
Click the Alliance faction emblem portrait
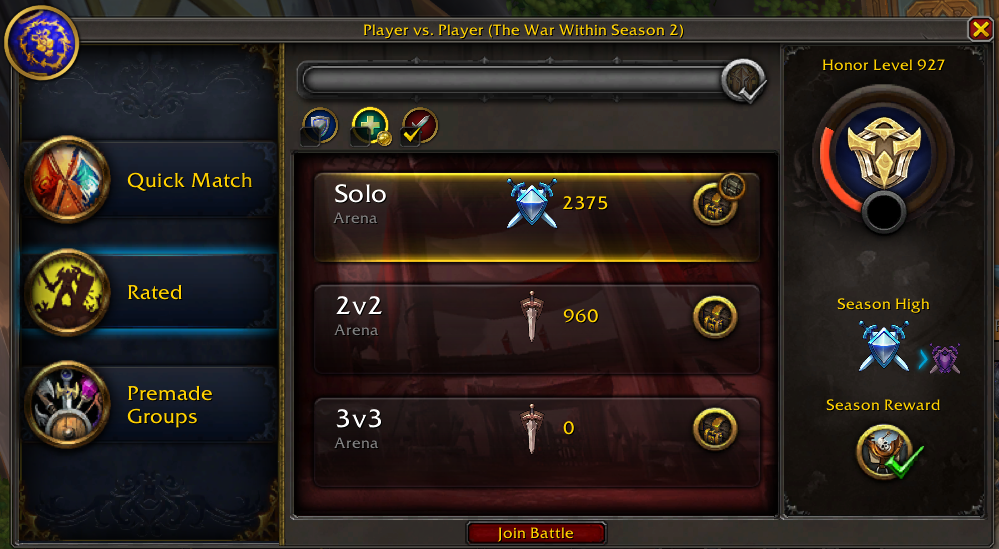[x=41, y=43]
